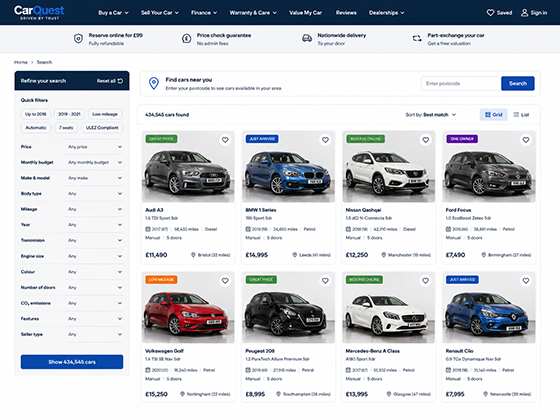
Task: Open Saved cars heart icon in header
Action: tap(490, 13)
